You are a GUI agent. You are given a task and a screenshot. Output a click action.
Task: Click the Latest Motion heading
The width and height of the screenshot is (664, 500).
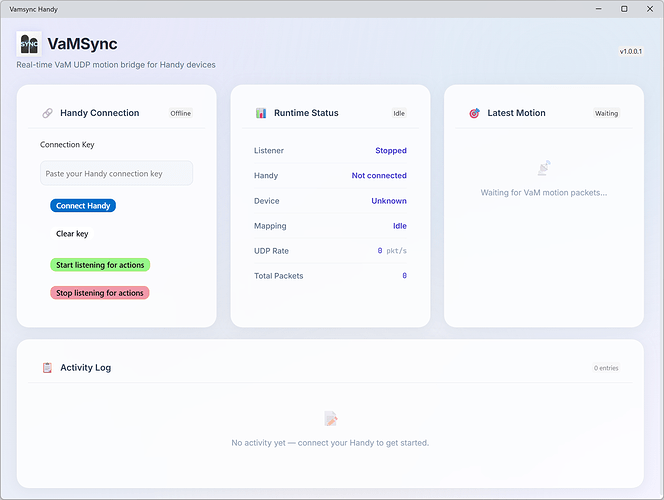516,113
